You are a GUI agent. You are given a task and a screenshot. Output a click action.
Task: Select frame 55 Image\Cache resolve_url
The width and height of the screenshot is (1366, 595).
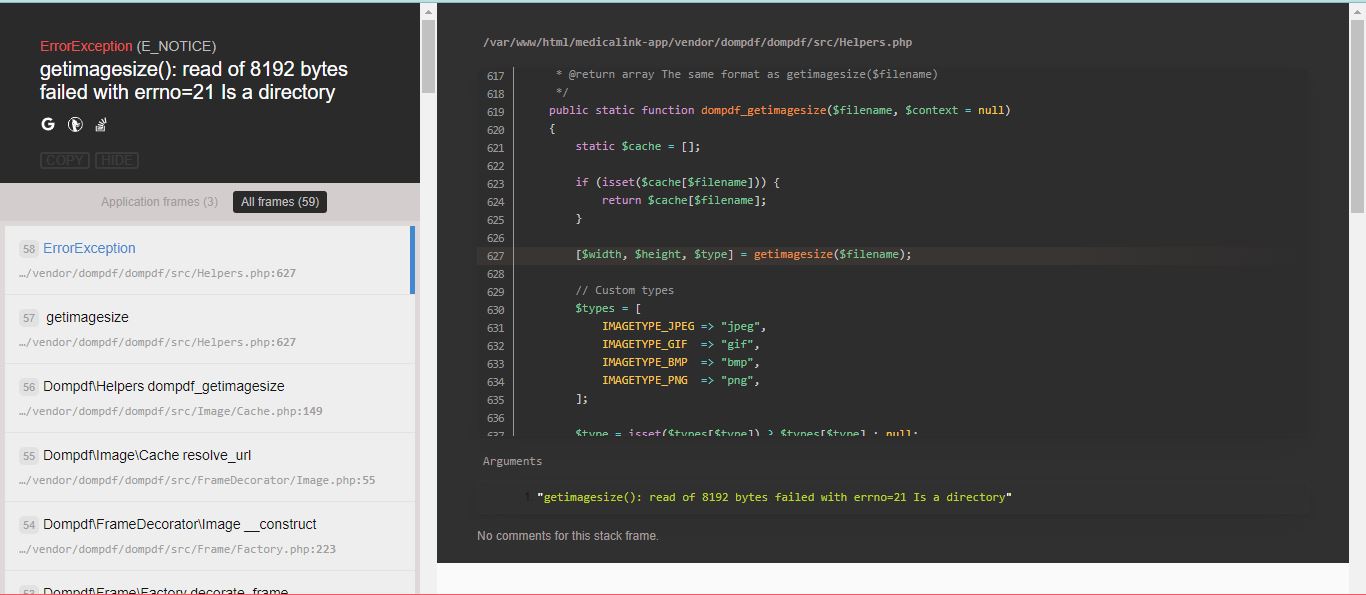click(x=146, y=456)
